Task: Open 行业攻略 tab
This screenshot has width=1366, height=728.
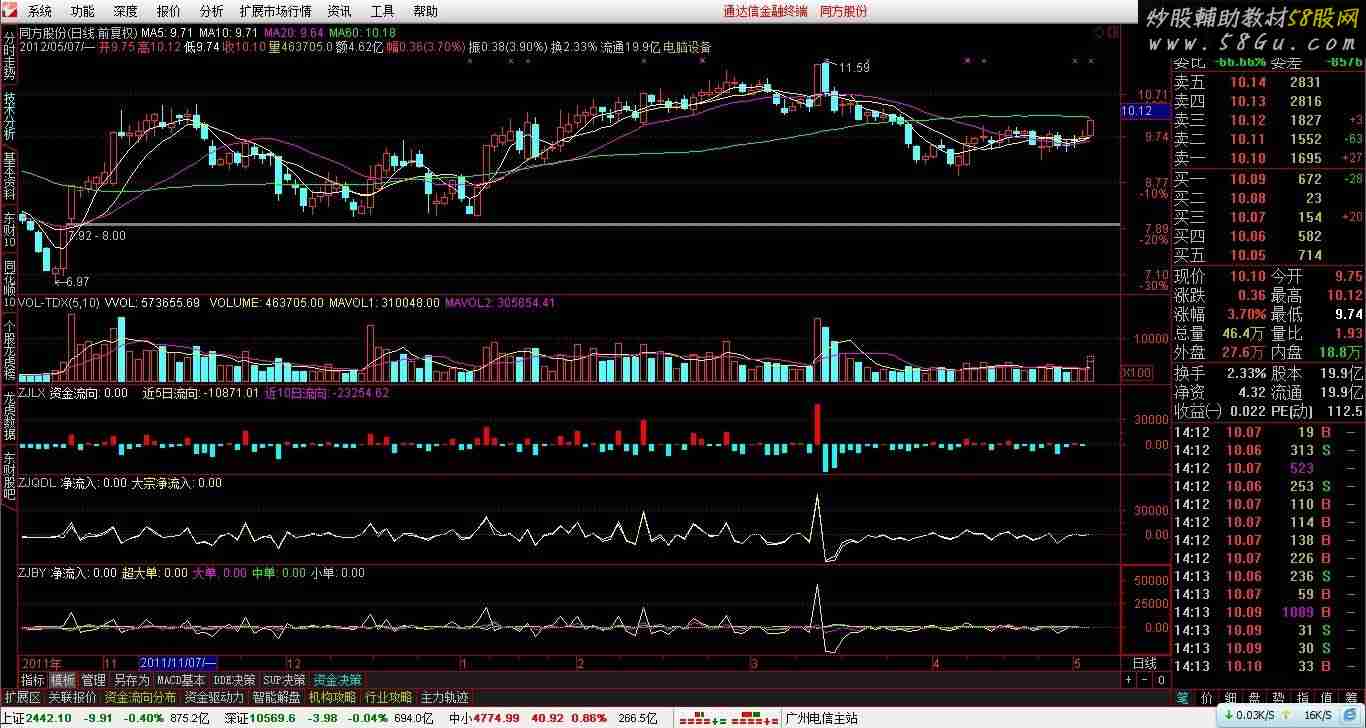Action: pyautogui.click(x=388, y=697)
